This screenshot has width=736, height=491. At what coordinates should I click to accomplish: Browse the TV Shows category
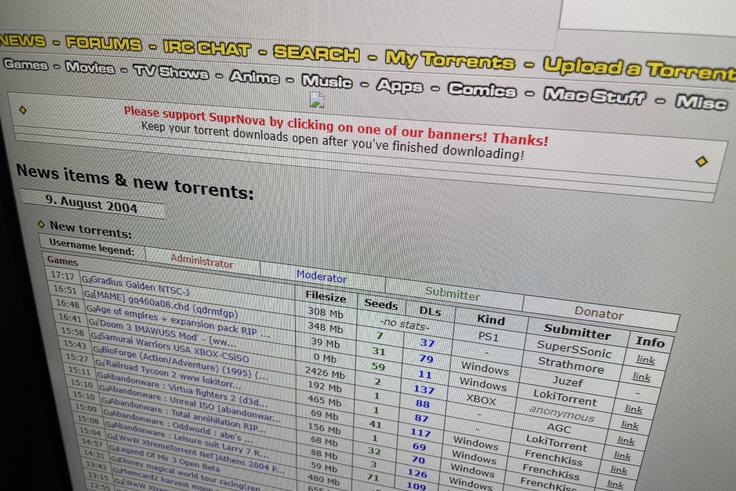[171, 72]
